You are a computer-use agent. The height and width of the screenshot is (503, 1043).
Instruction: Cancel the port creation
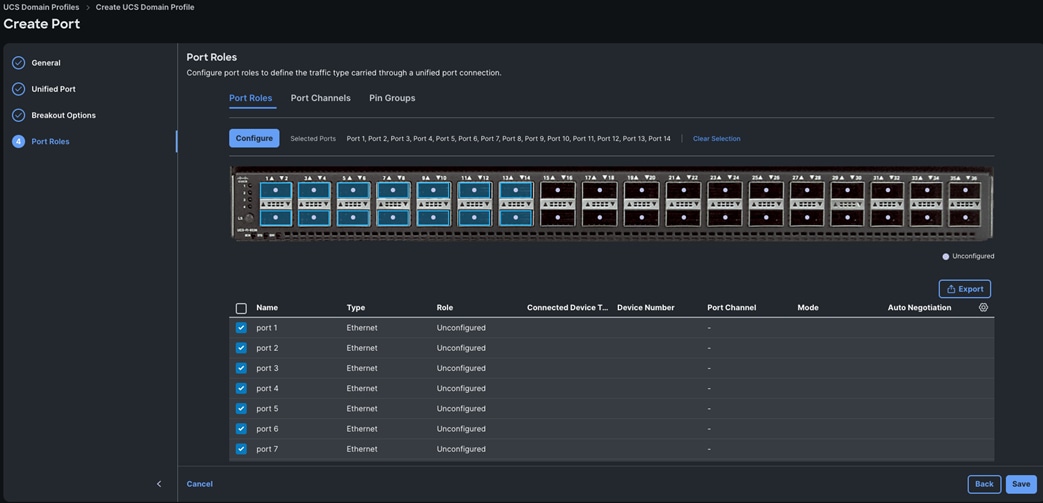pyautogui.click(x=200, y=484)
